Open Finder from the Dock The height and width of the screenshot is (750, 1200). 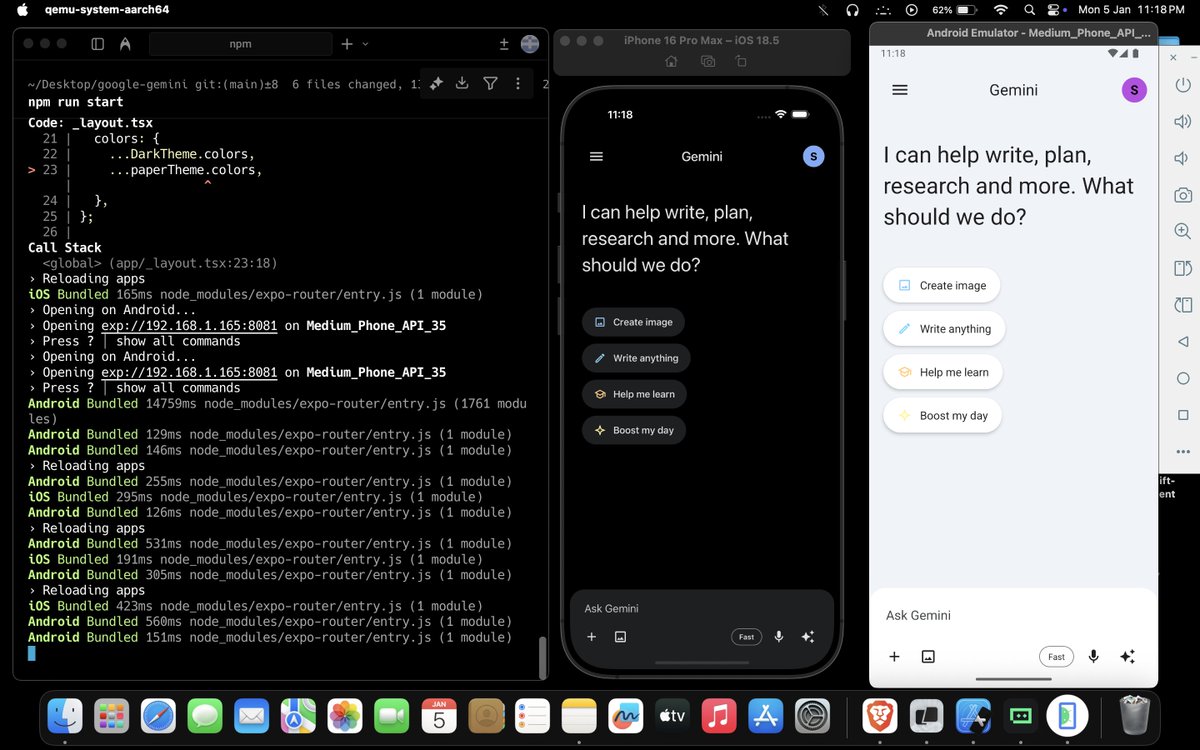pos(65,716)
